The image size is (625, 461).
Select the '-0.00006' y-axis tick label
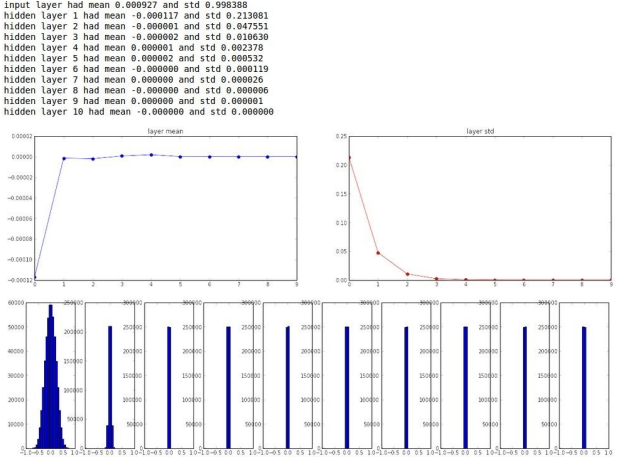pyautogui.click(x=22, y=219)
